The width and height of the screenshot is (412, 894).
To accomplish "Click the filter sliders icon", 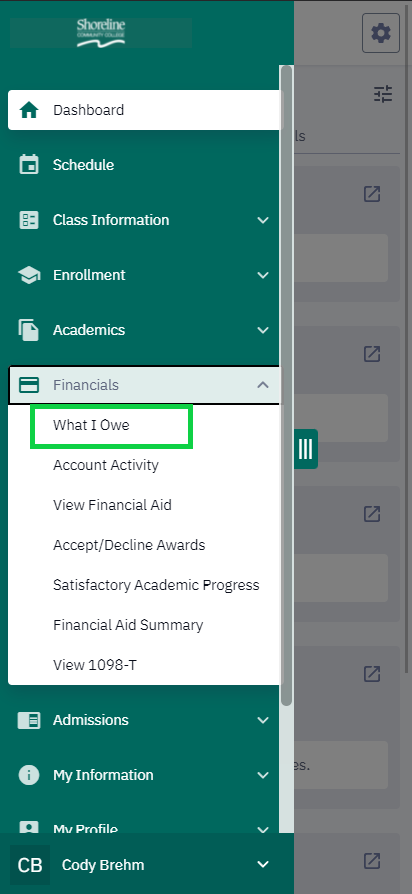I will coord(384,94).
